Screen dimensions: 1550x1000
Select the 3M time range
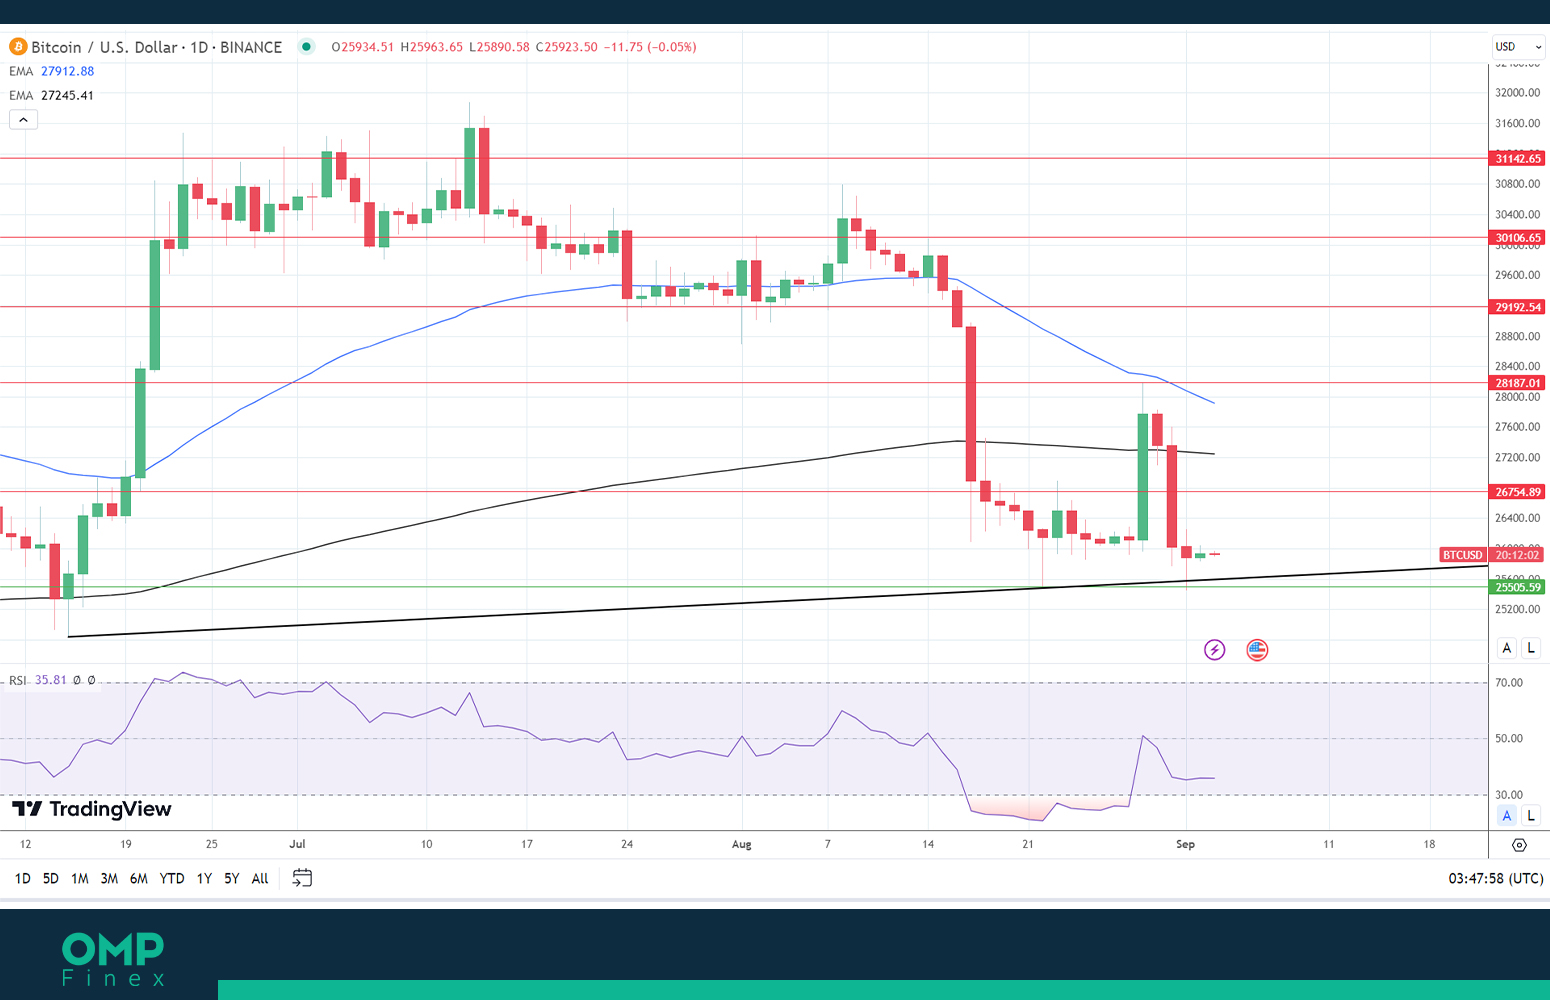[x=109, y=878]
